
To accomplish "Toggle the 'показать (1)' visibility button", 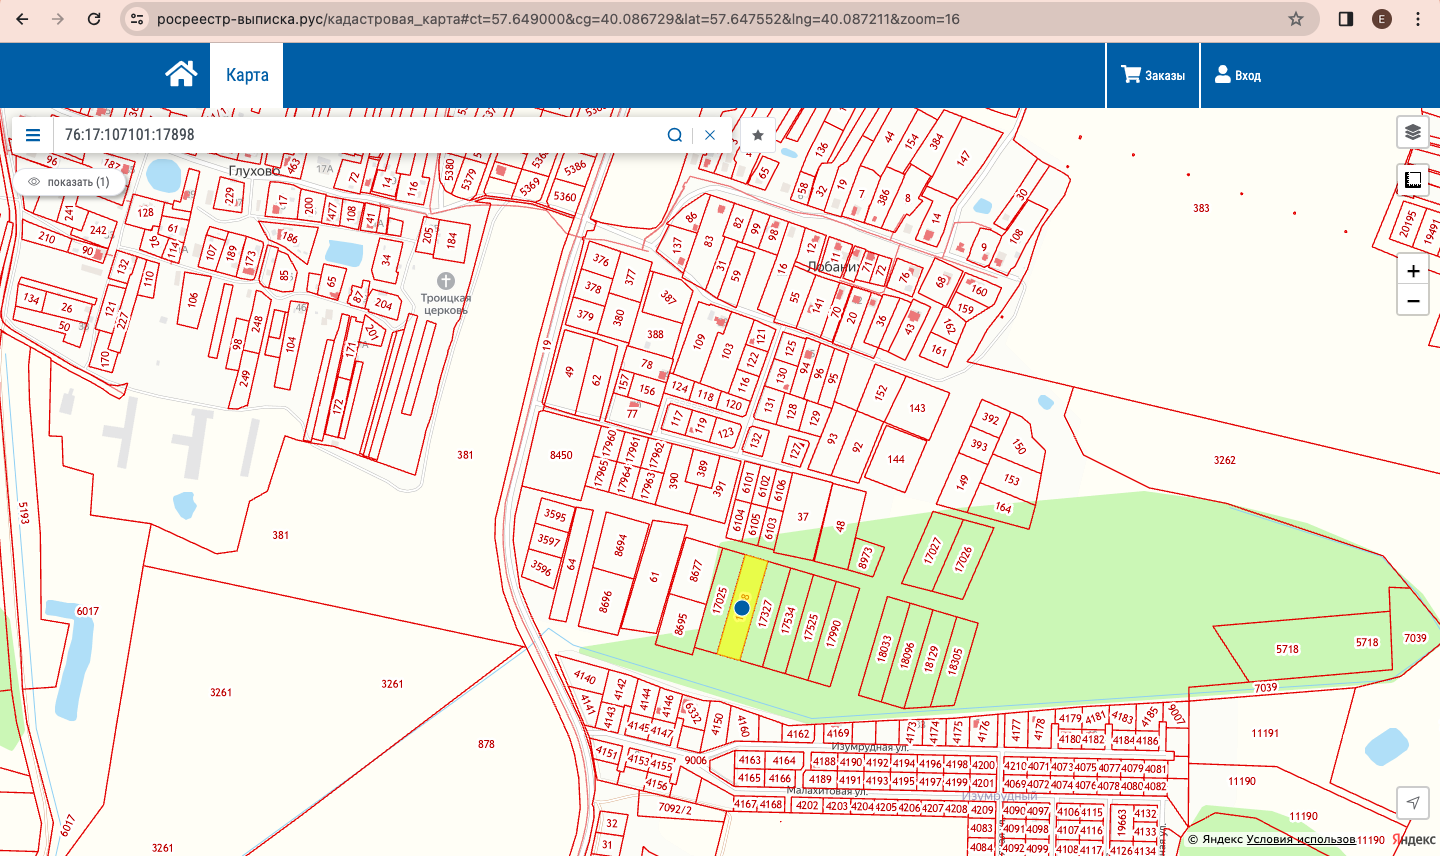I will (x=69, y=182).
